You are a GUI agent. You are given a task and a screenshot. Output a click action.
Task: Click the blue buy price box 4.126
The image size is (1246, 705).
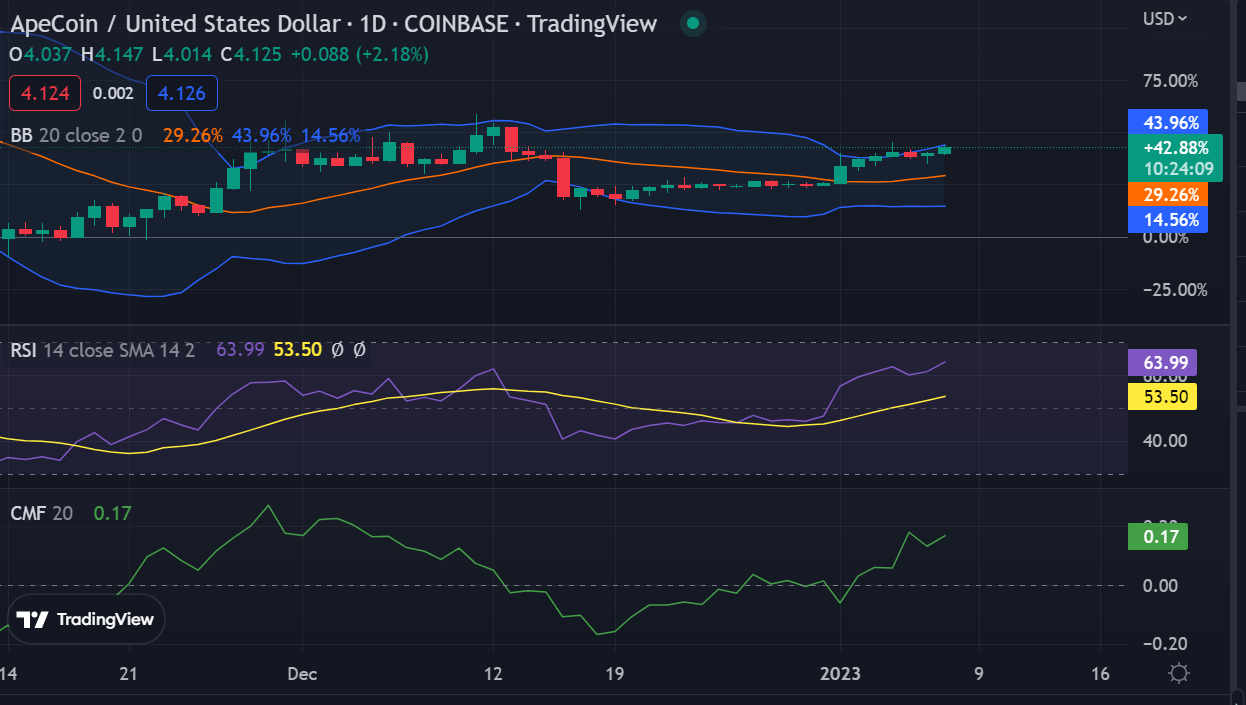tap(182, 94)
